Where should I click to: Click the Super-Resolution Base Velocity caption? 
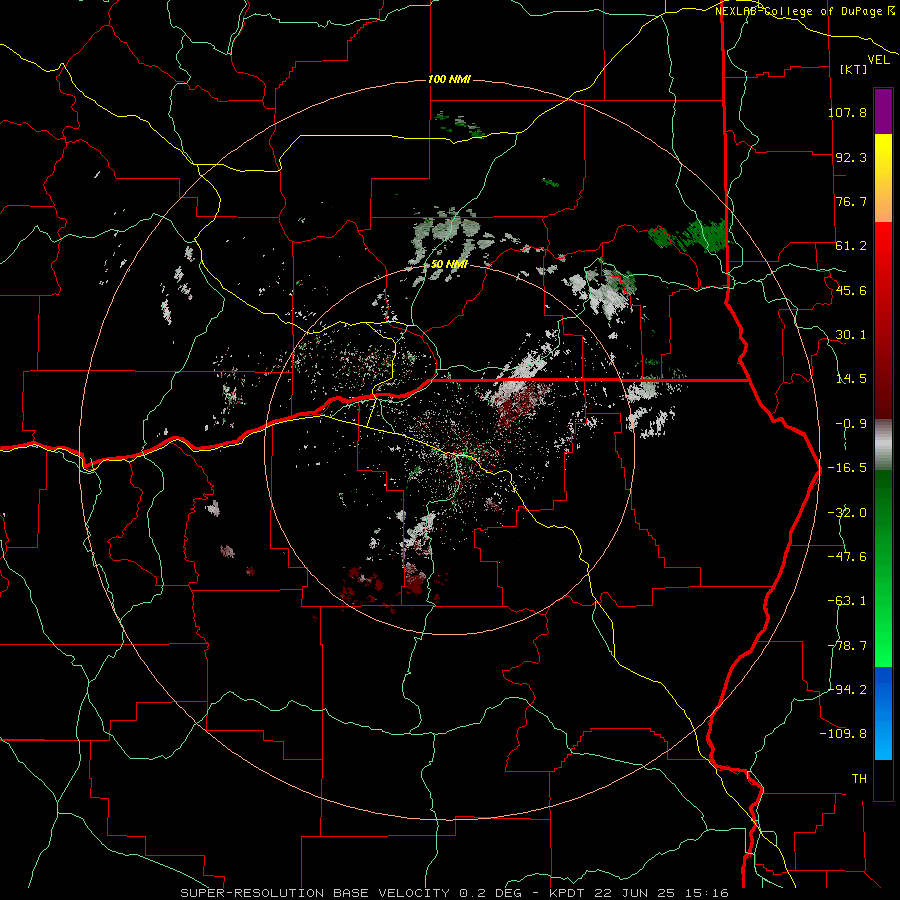pyautogui.click(x=455, y=893)
